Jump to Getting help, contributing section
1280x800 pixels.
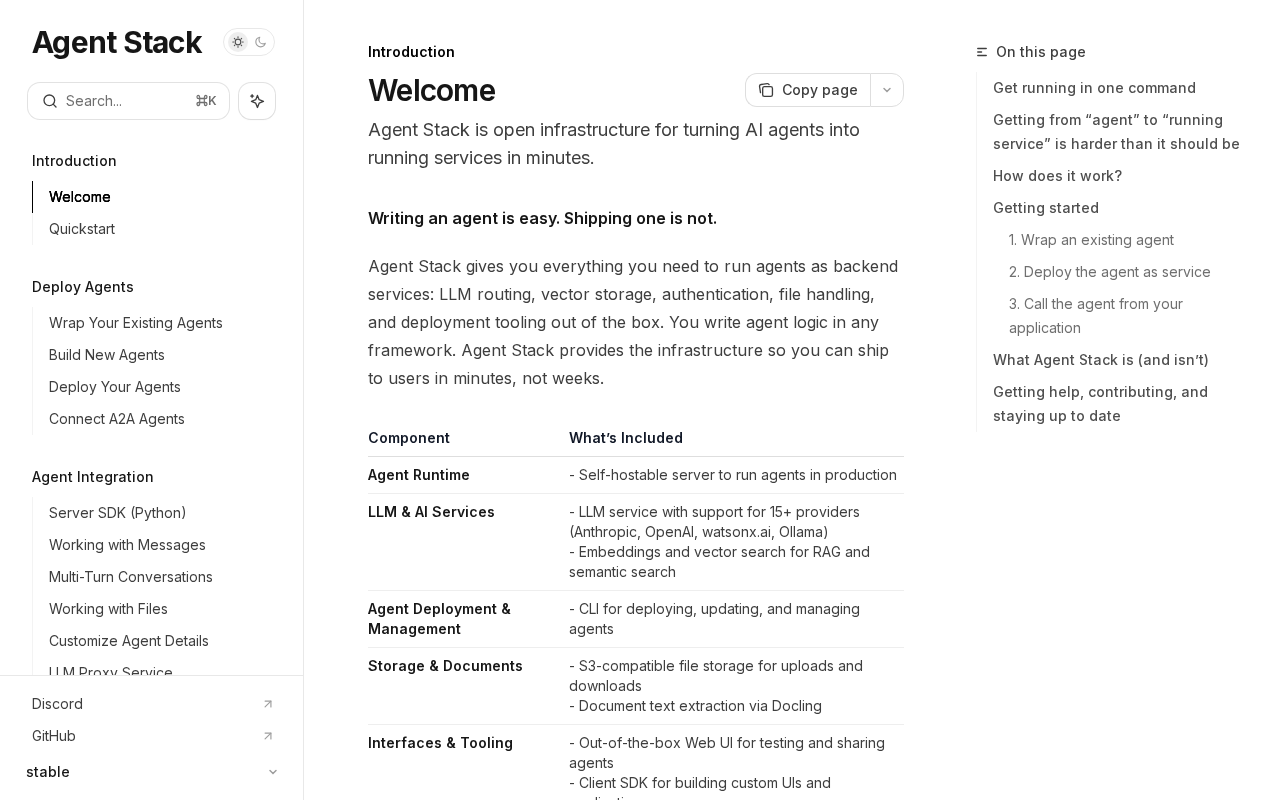[x=1100, y=404]
